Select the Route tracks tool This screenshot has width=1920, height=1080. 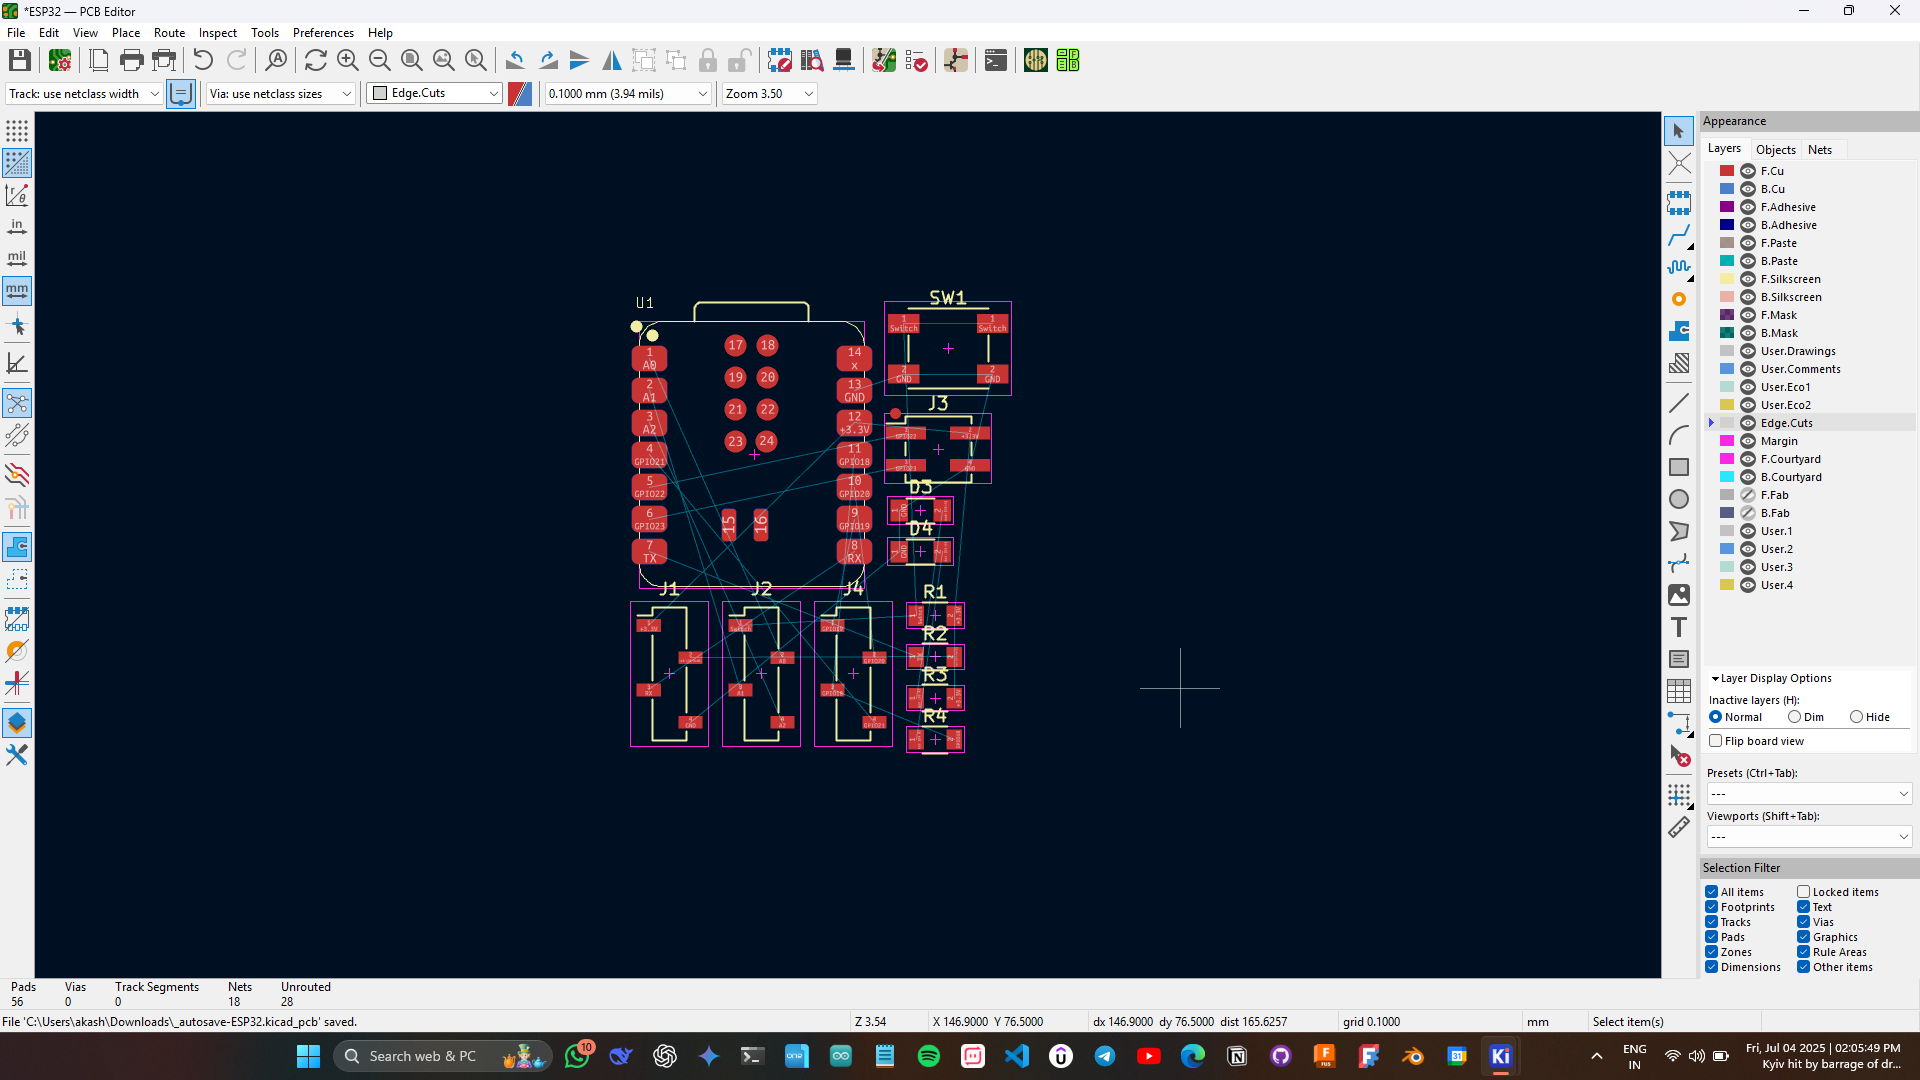1679,236
